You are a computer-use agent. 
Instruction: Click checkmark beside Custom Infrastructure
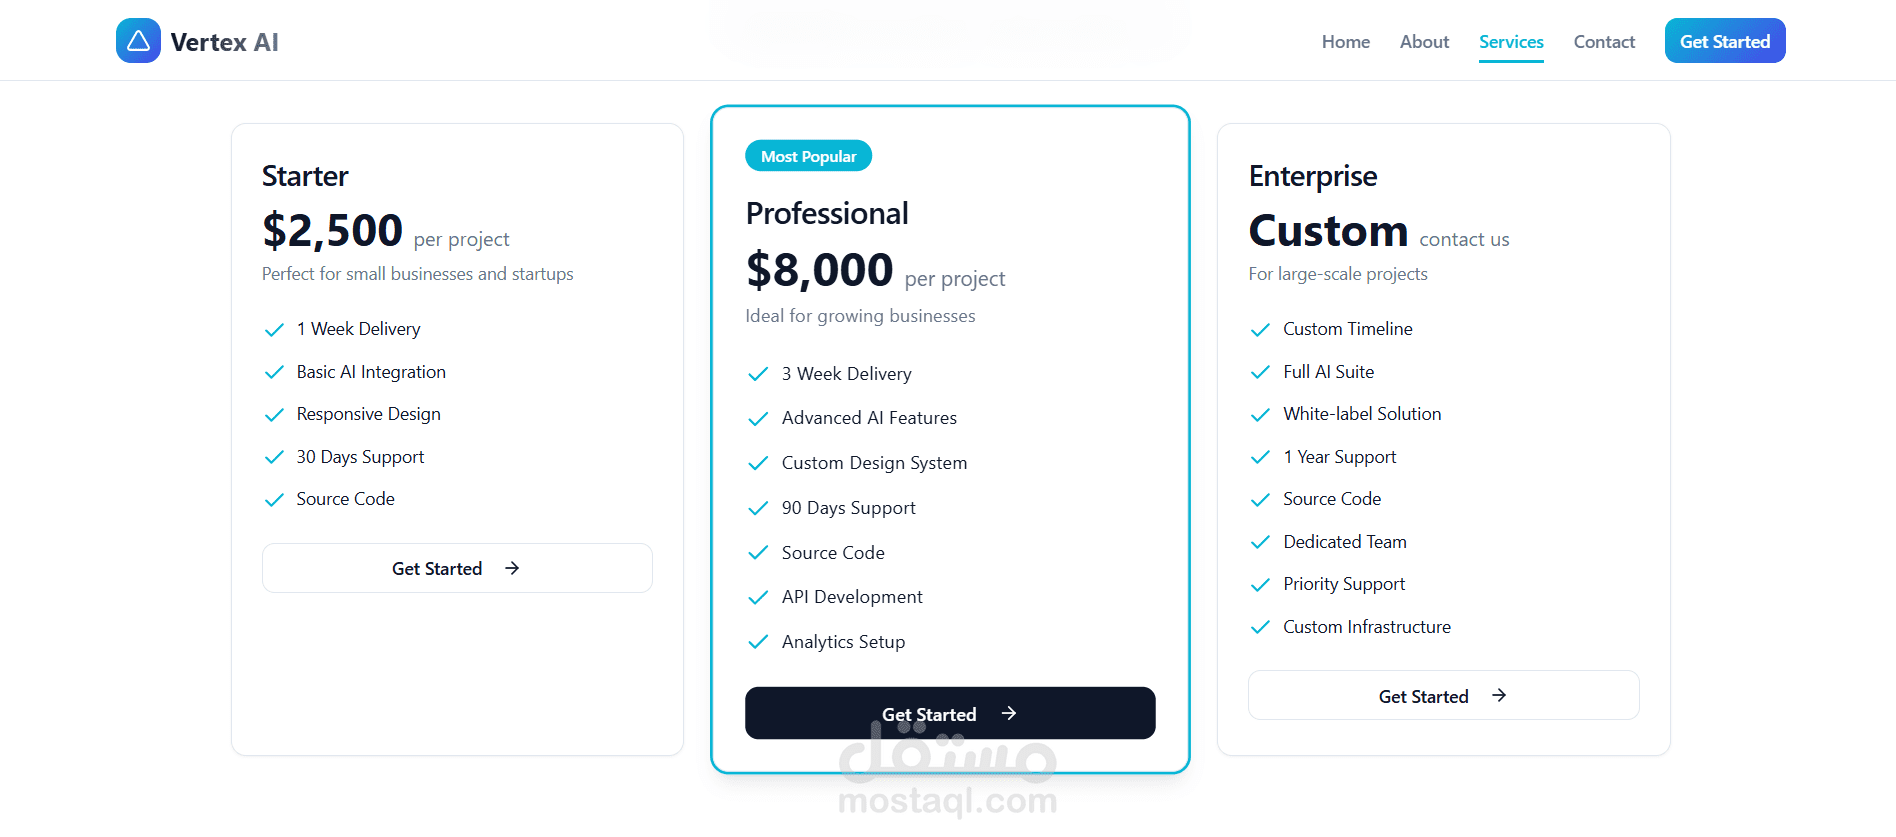point(1260,627)
